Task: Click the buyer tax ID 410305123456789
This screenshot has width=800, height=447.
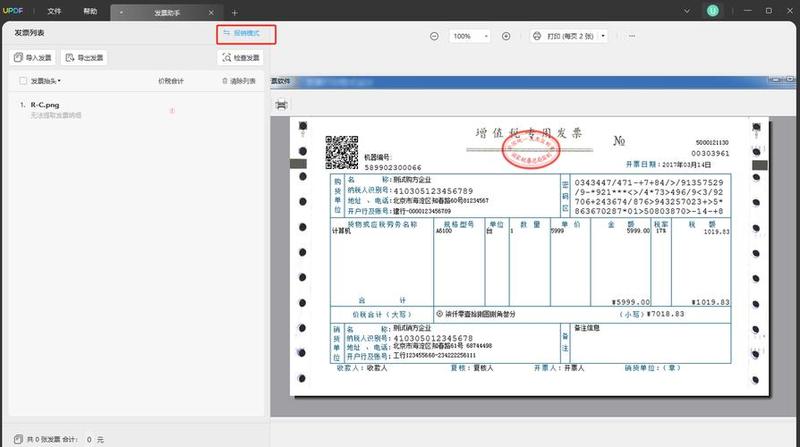Action: click(x=433, y=191)
